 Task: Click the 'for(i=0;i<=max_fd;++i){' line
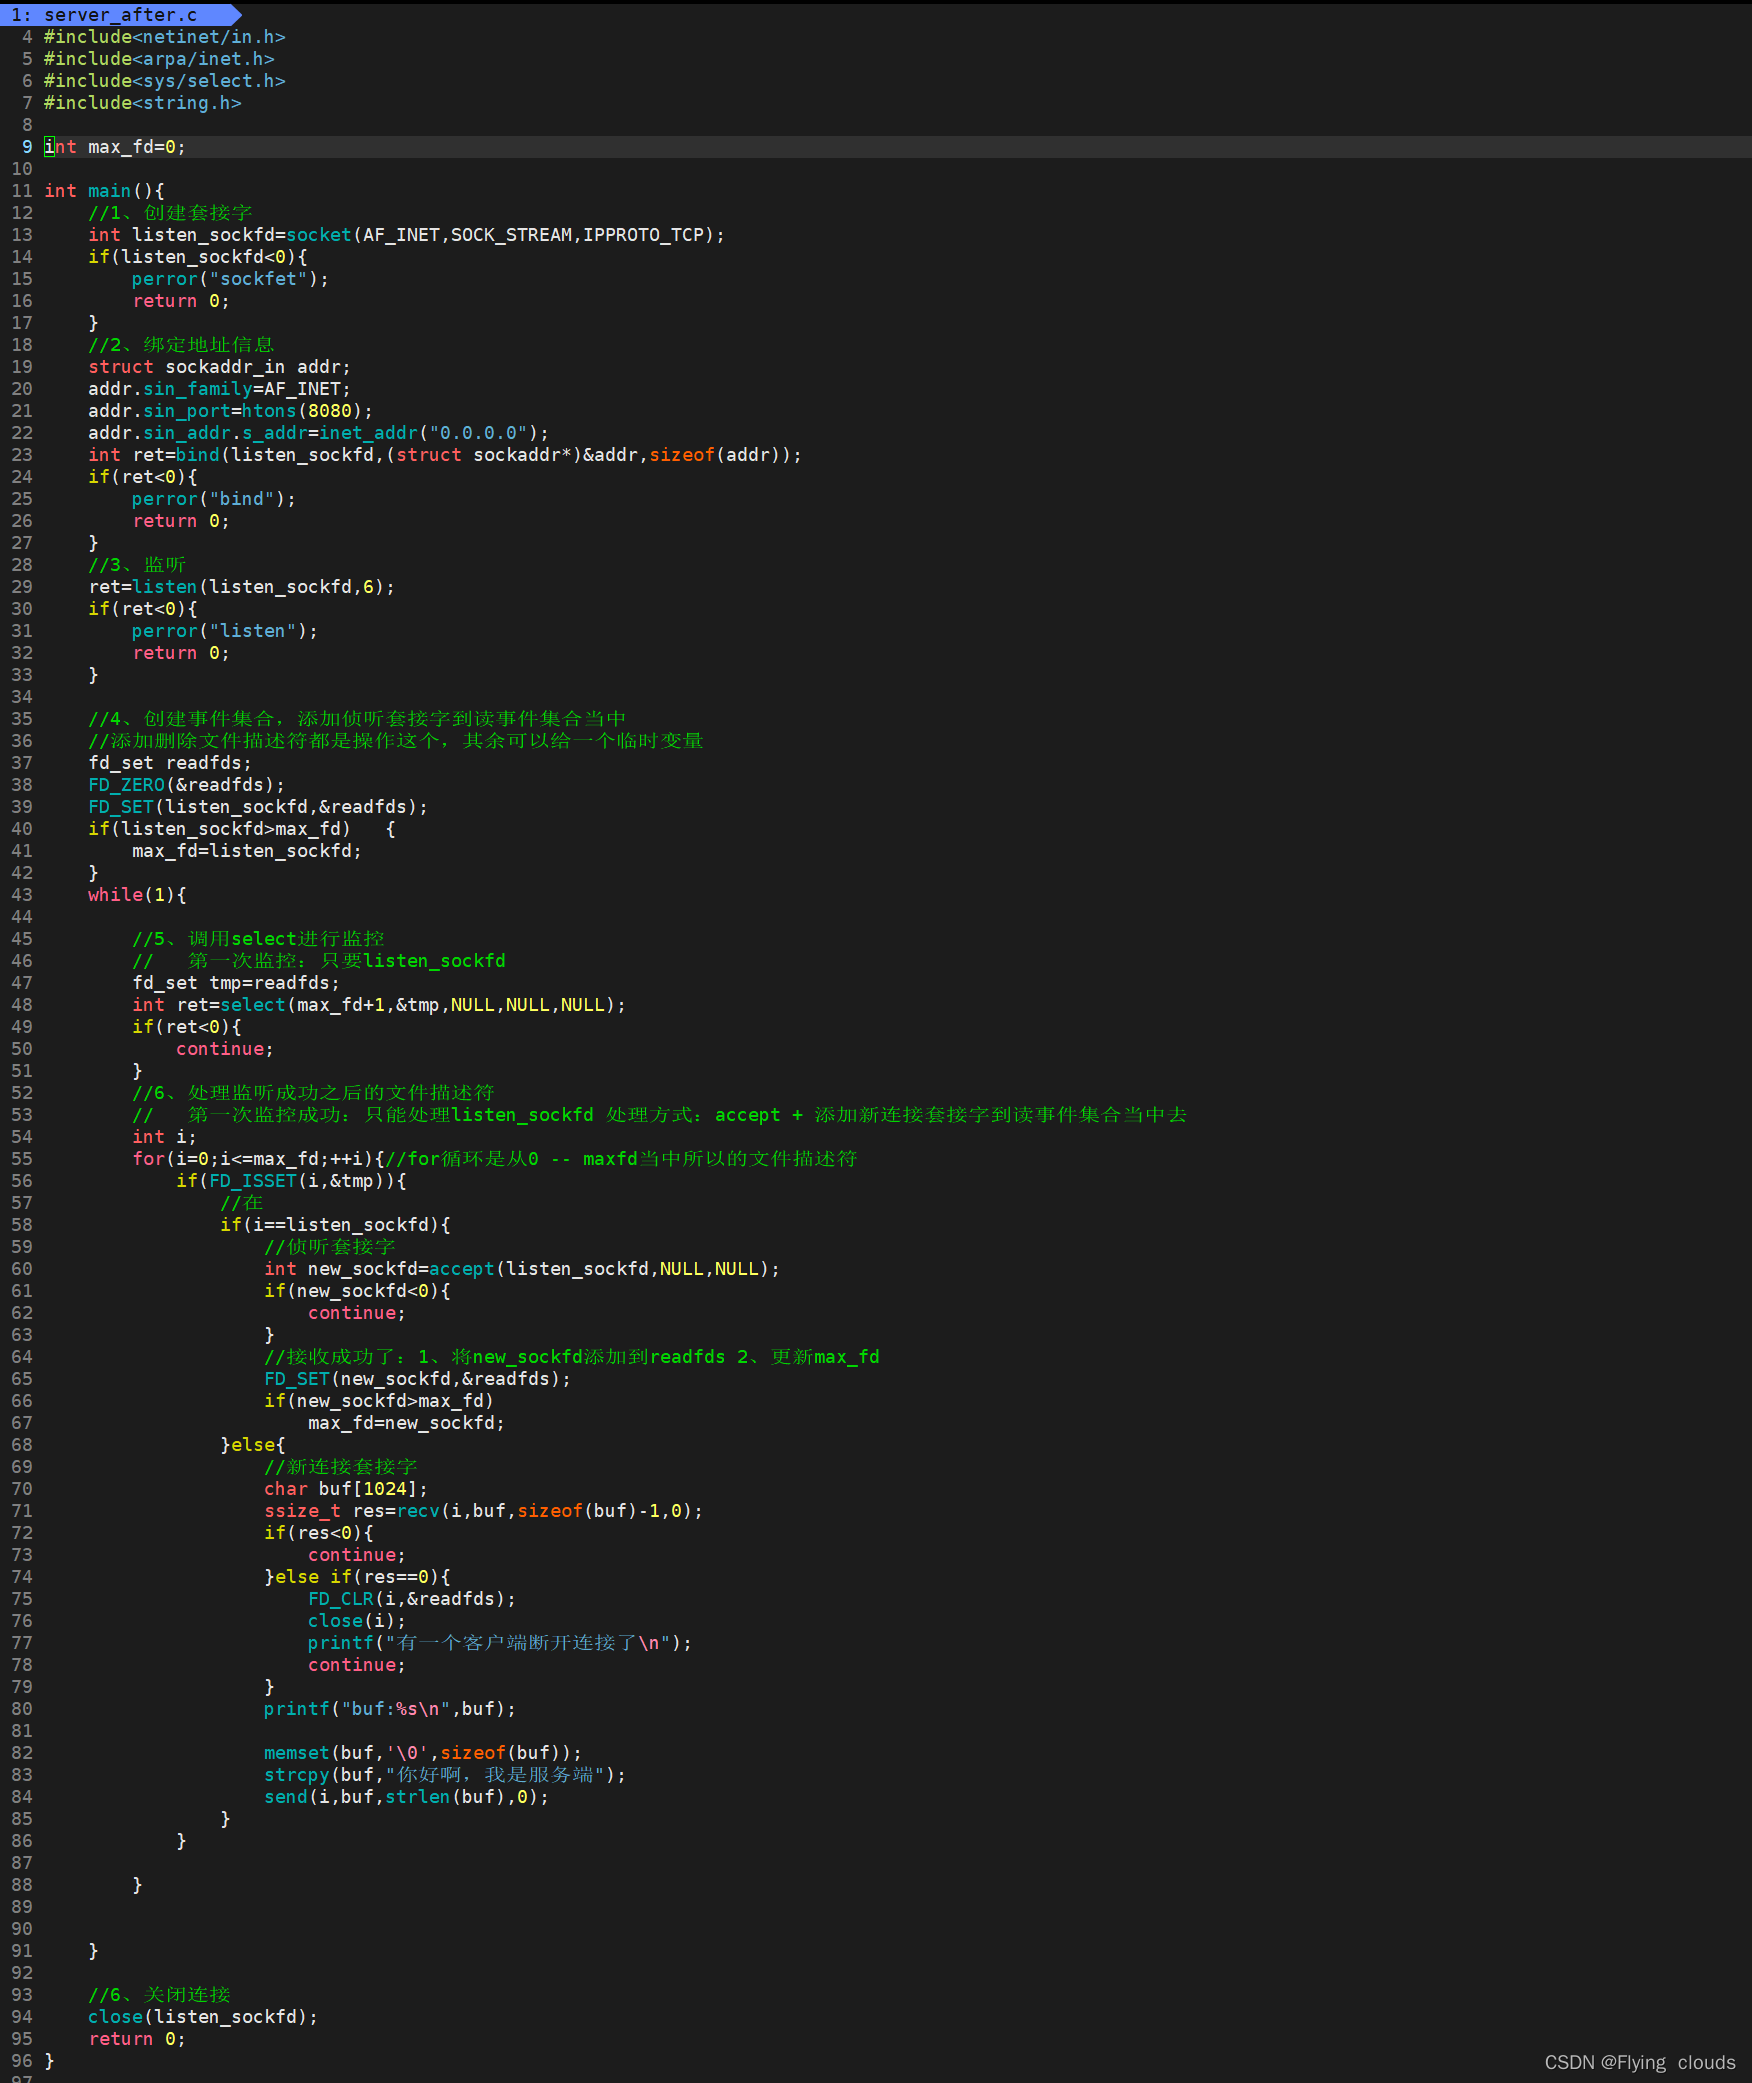tap(258, 1159)
